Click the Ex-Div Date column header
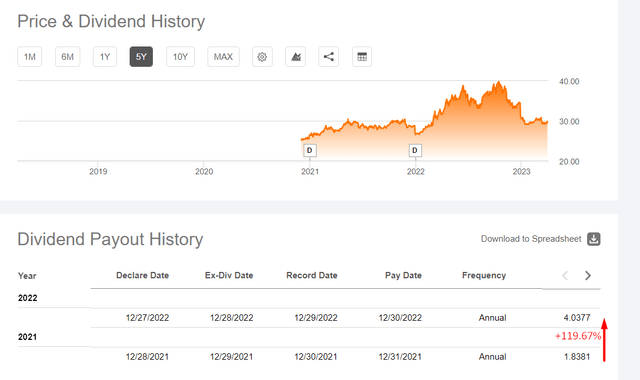 229,276
